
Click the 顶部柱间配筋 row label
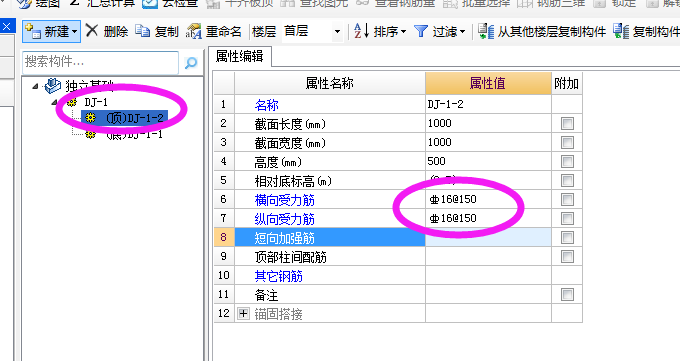(x=291, y=257)
